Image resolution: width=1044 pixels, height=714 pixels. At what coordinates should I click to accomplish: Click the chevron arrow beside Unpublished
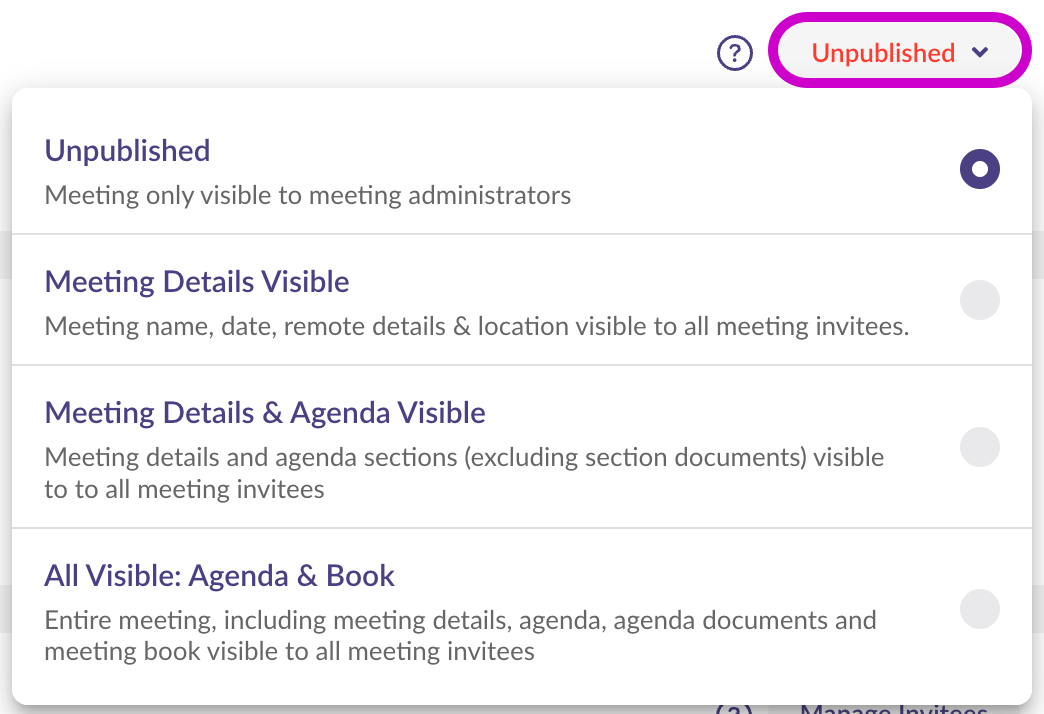point(980,53)
